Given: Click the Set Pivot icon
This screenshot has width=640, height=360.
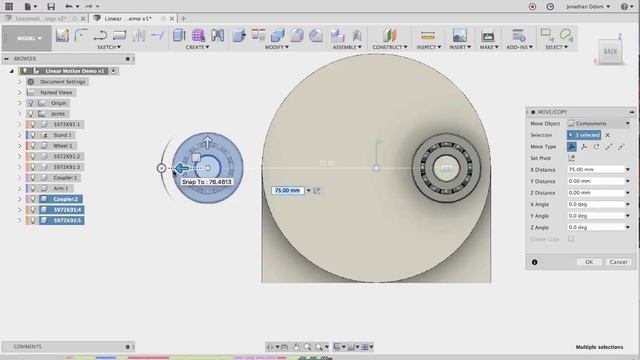Looking at the screenshot, I should (571, 158).
